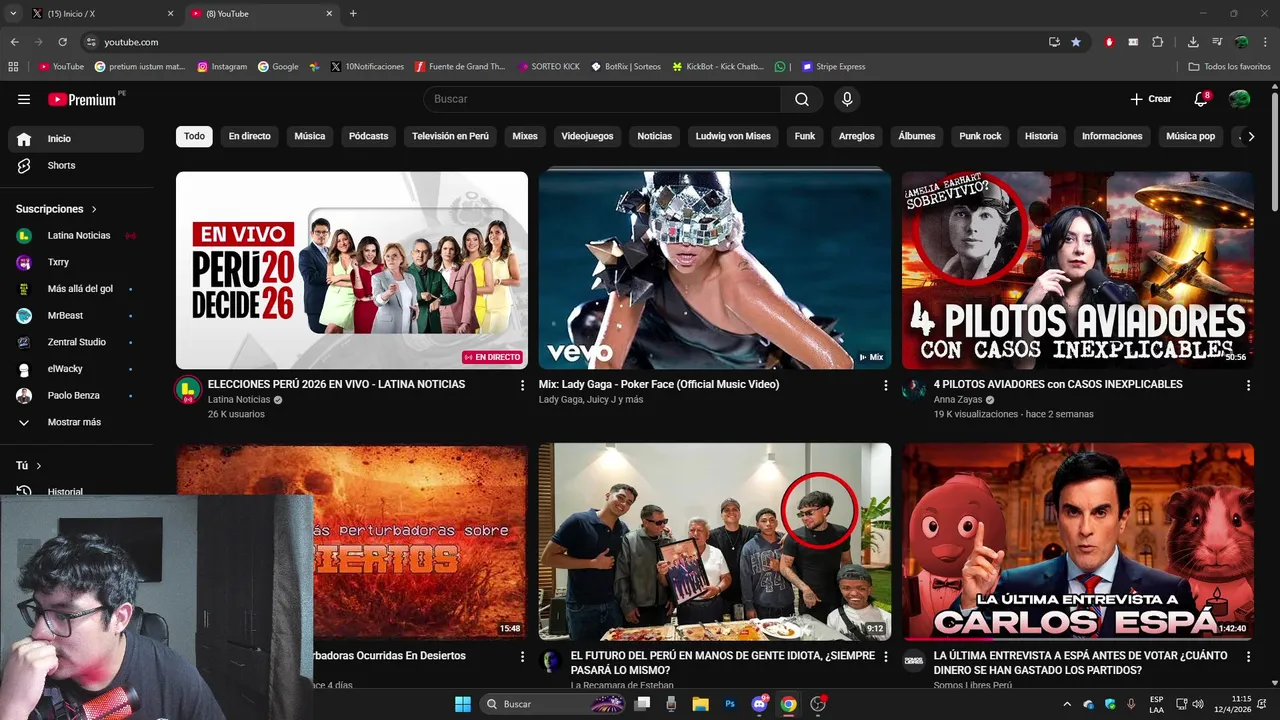Open options menu for Elecciones Perú video
Screen dimensions: 1280x720
522,385
